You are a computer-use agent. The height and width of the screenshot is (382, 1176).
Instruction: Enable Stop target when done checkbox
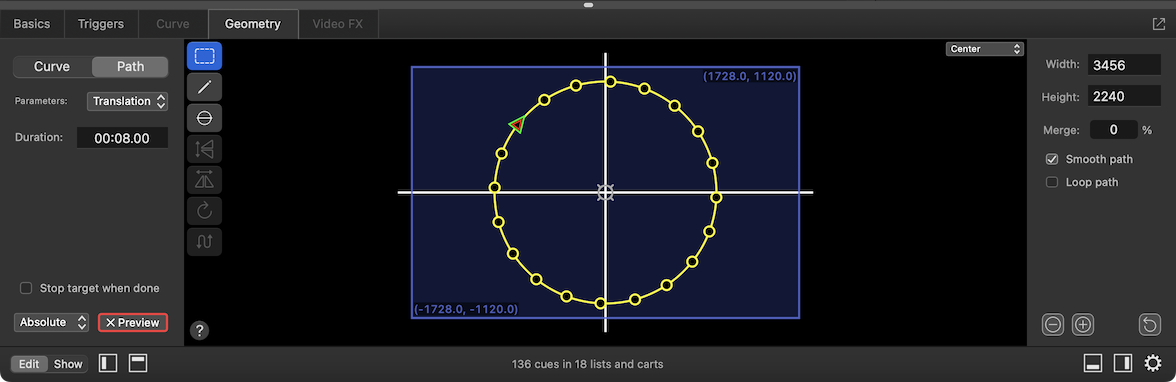pos(26,288)
